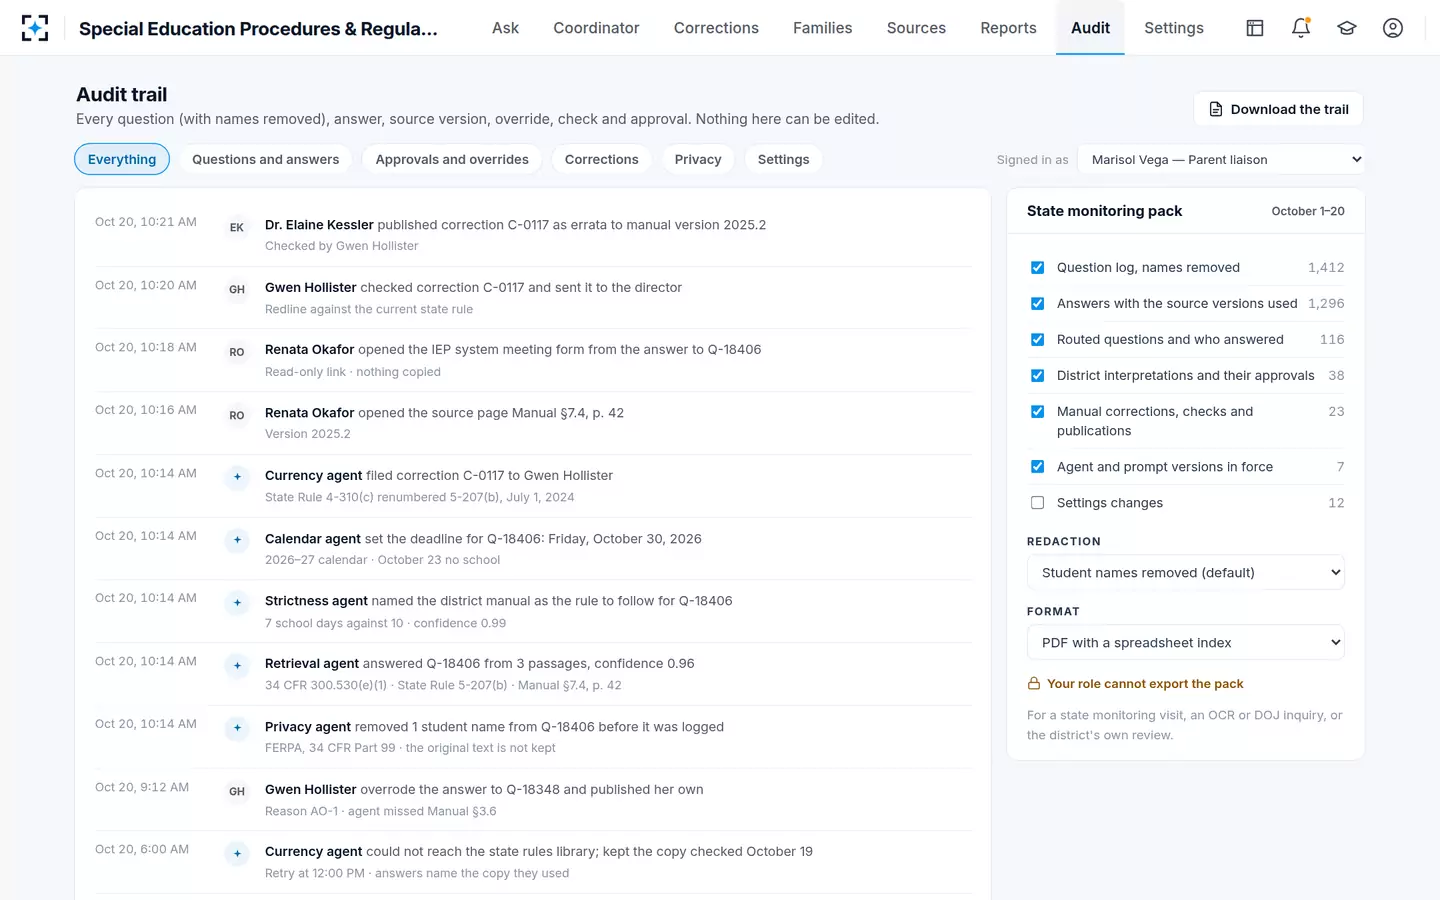The width and height of the screenshot is (1440, 900).
Task: Uncheck Agent and prompt versions in force
Action: pyautogui.click(x=1037, y=467)
